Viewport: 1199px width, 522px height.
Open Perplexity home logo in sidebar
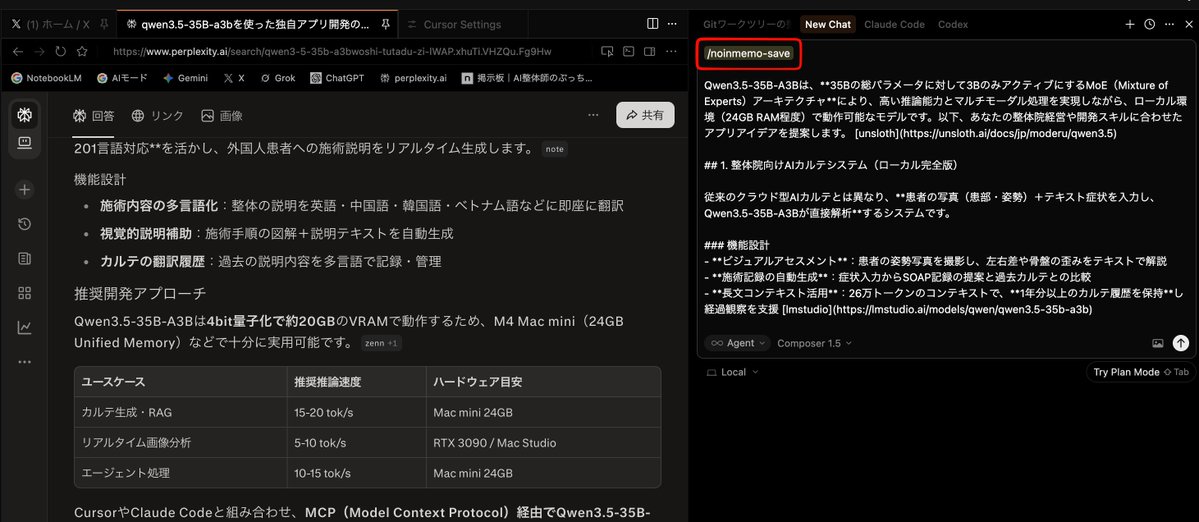click(x=24, y=115)
